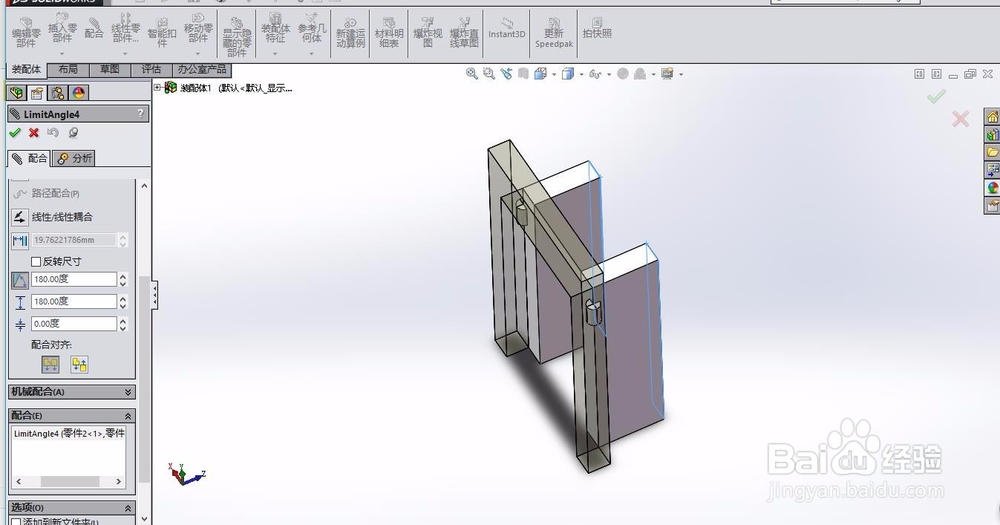Open the 配合 mates tab in panel
Viewport: 1000px width, 525px height.
click(29, 158)
